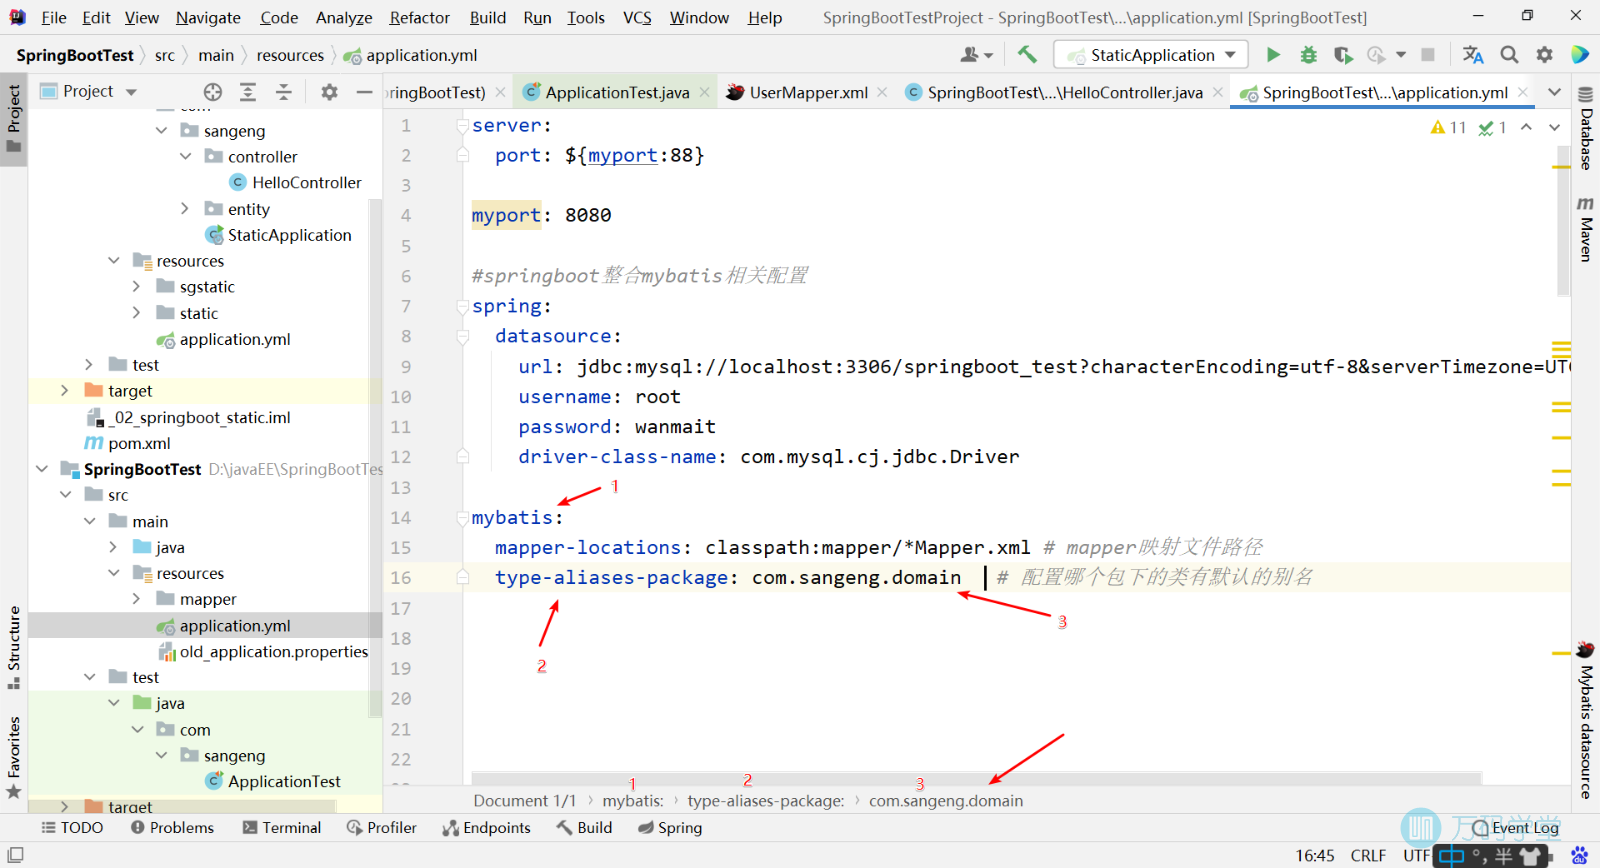Click the stop process square button
Screen dimensions: 1600x868
(x=1428, y=55)
